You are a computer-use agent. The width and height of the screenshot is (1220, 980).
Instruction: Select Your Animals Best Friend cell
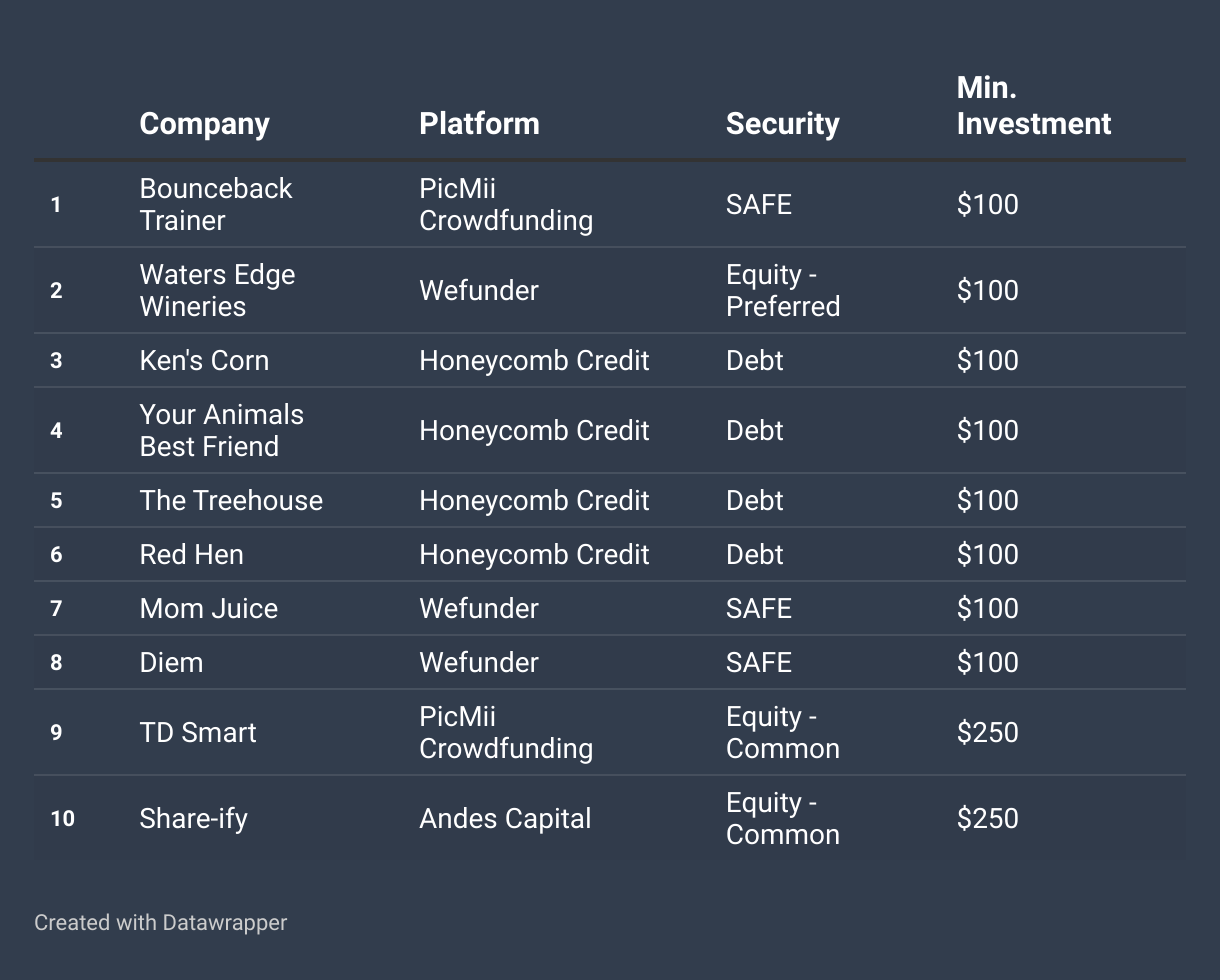(x=221, y=430)
